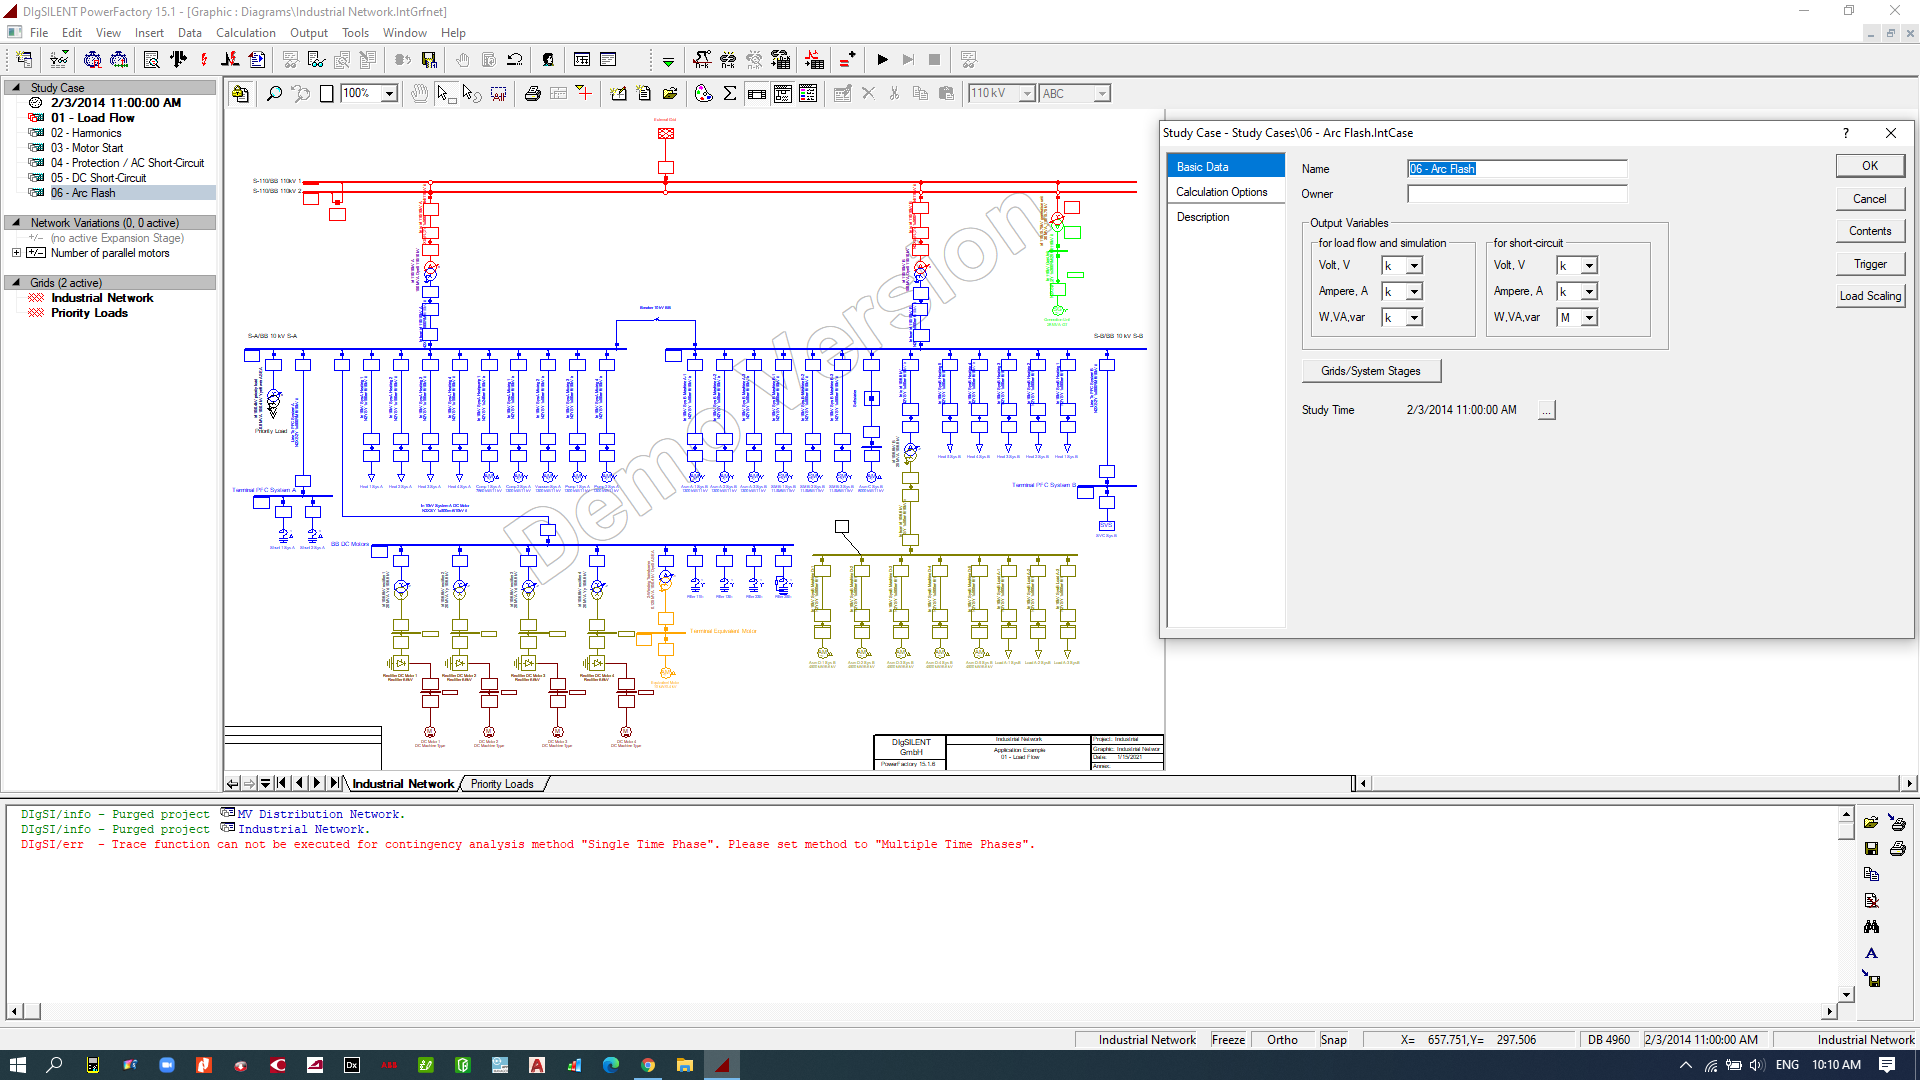Click the save icon beside the output window
The height and width of the screenshot is (1080, 1920).
(x=1872, y=849)
